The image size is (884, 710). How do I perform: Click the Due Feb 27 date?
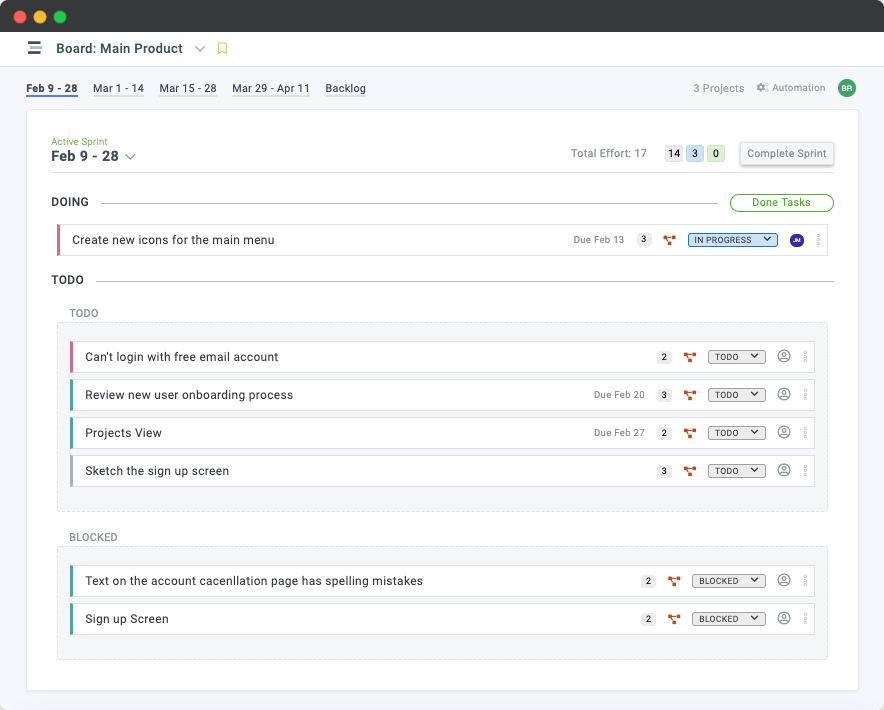[619, 433]
